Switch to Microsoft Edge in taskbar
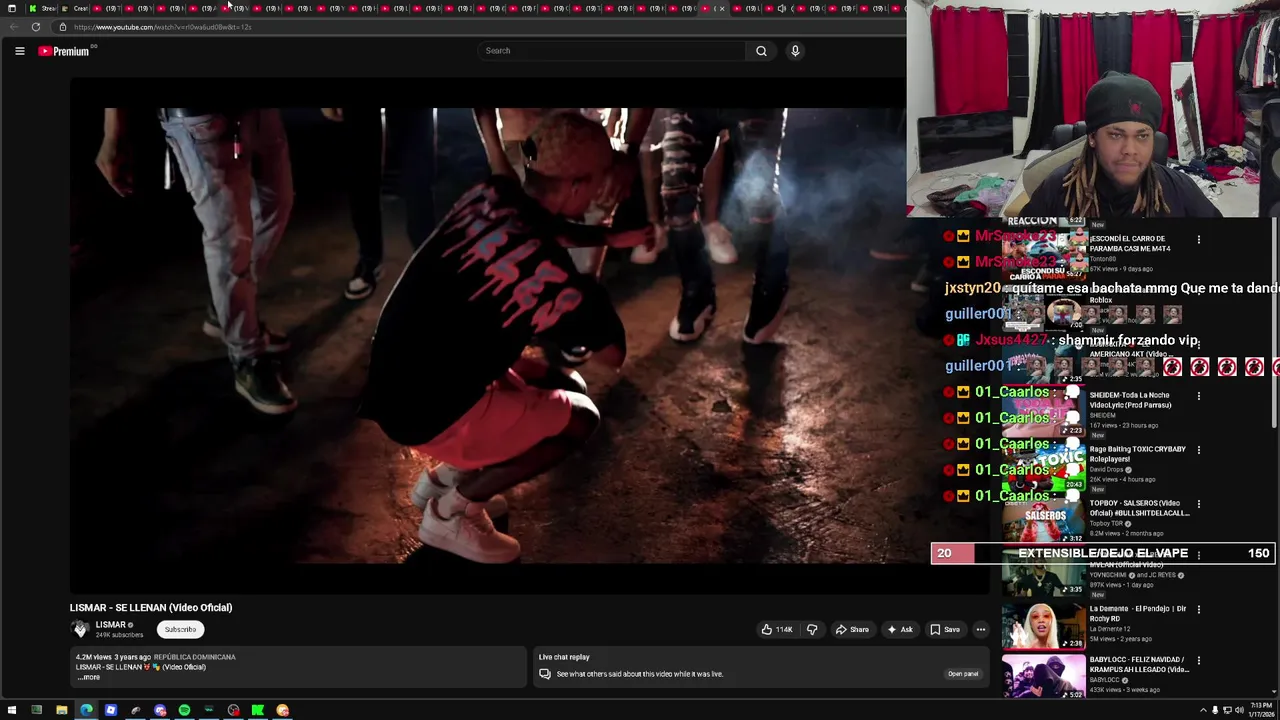The height and width of the screenshot is (720, 1280). click(86, 710)
